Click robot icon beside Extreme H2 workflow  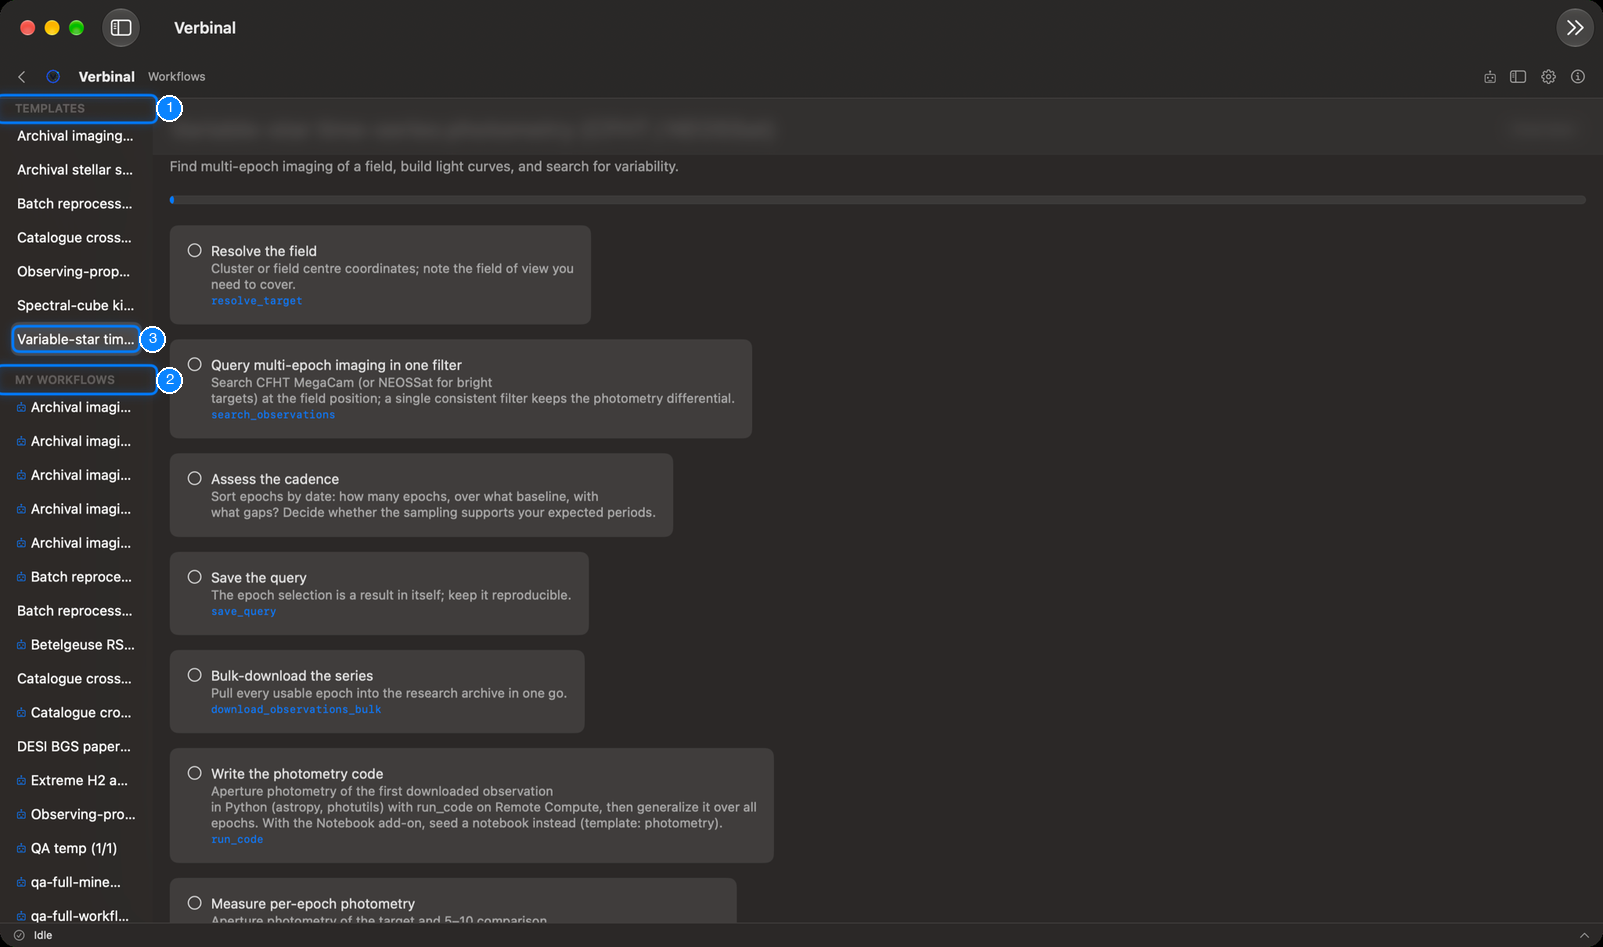21,781
